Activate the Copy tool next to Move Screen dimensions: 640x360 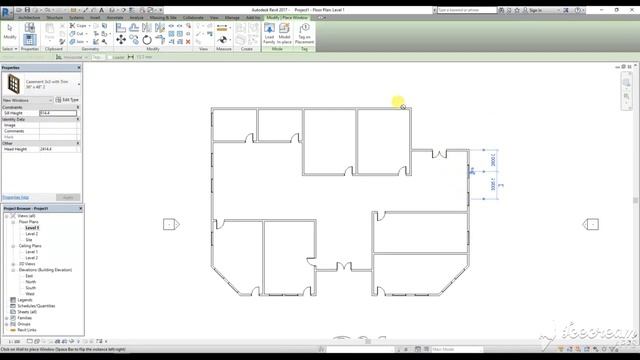tap(134, 40)
